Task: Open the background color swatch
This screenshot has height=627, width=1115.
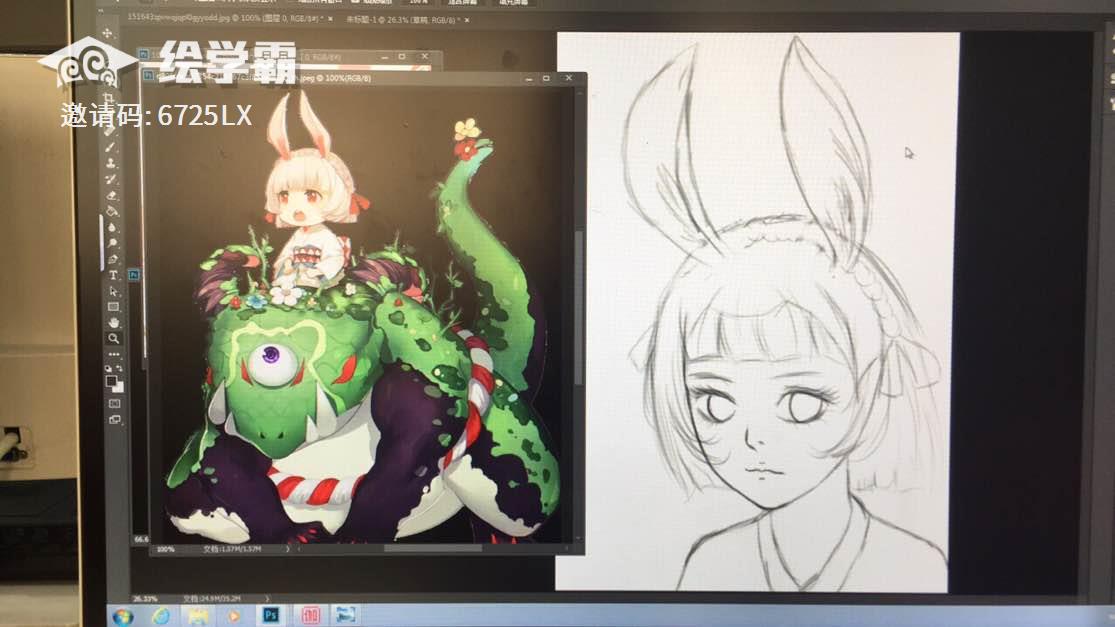Action: click(x=118, y=387)
